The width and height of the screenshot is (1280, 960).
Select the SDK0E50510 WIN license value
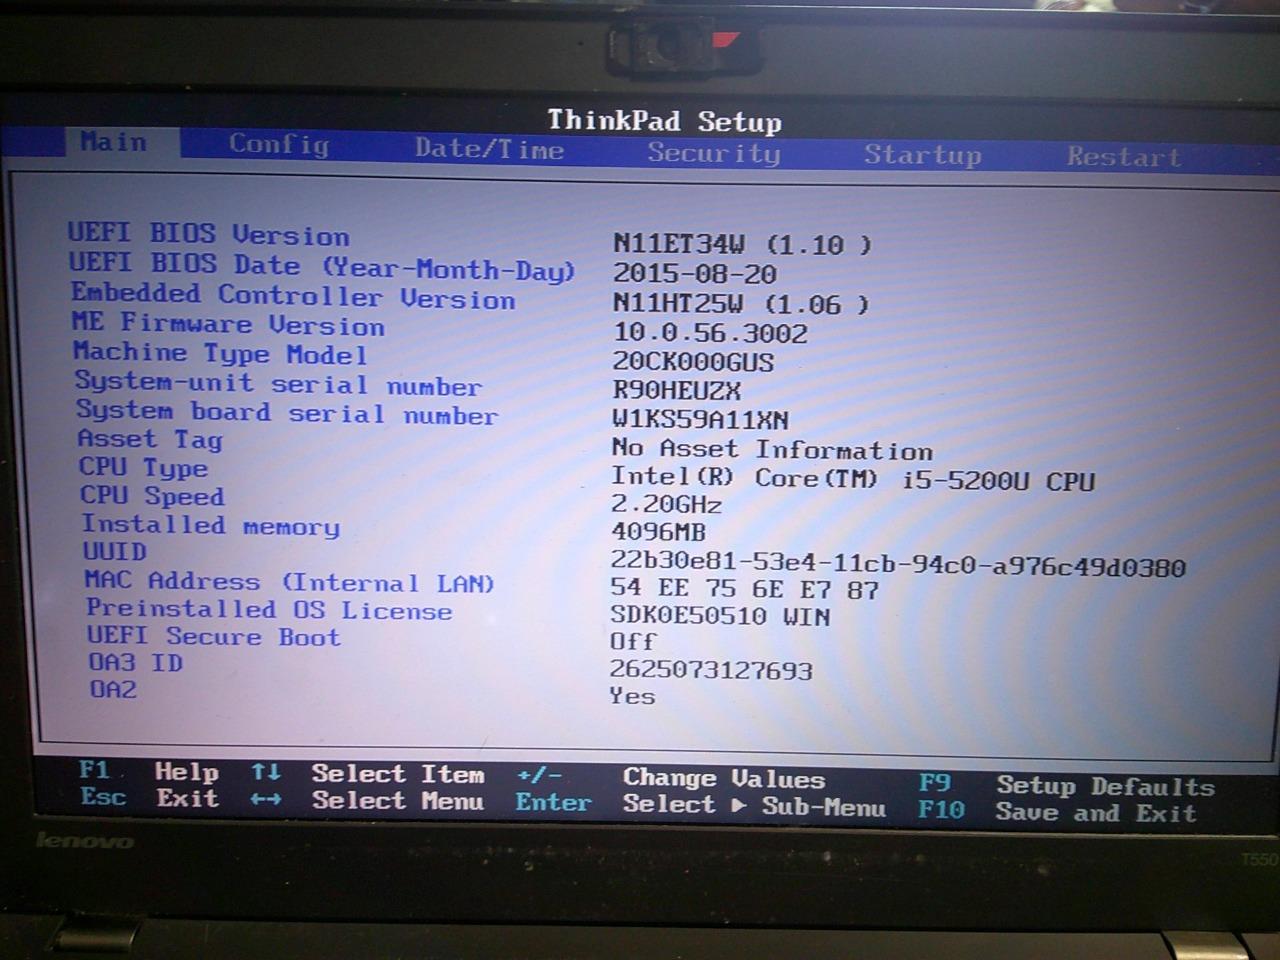720,616
